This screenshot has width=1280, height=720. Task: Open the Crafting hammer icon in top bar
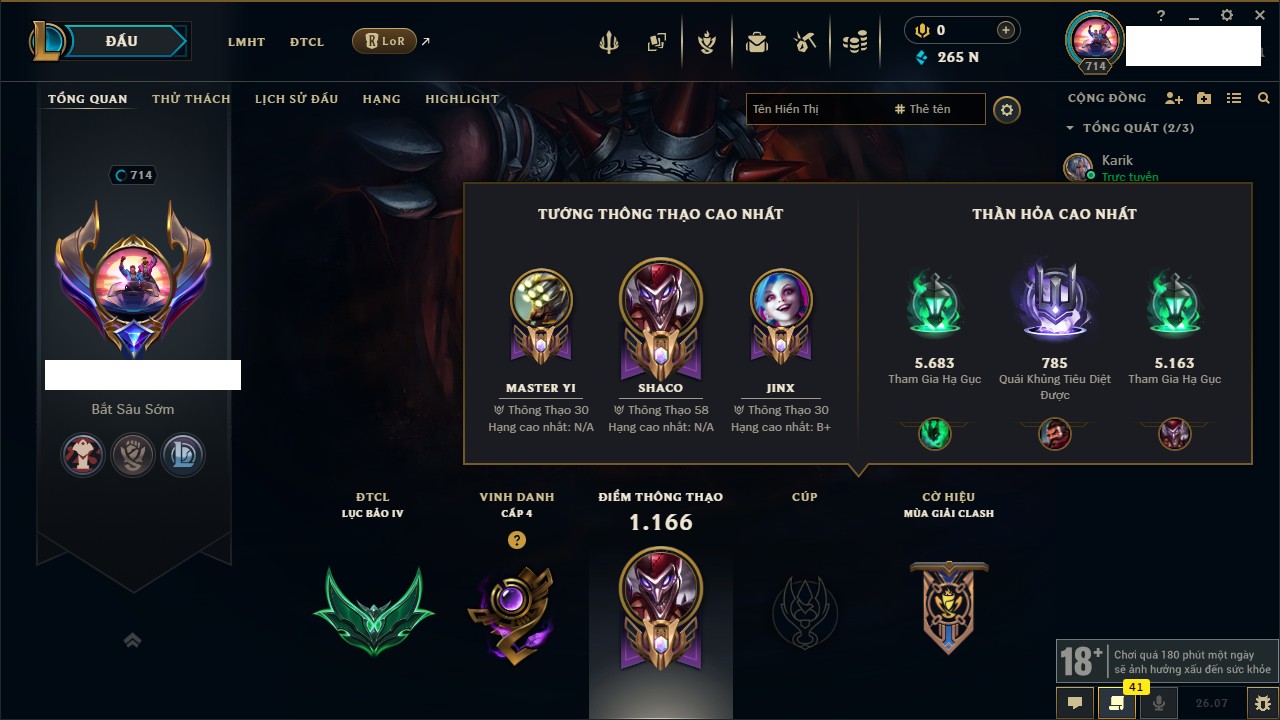[806, 42]
